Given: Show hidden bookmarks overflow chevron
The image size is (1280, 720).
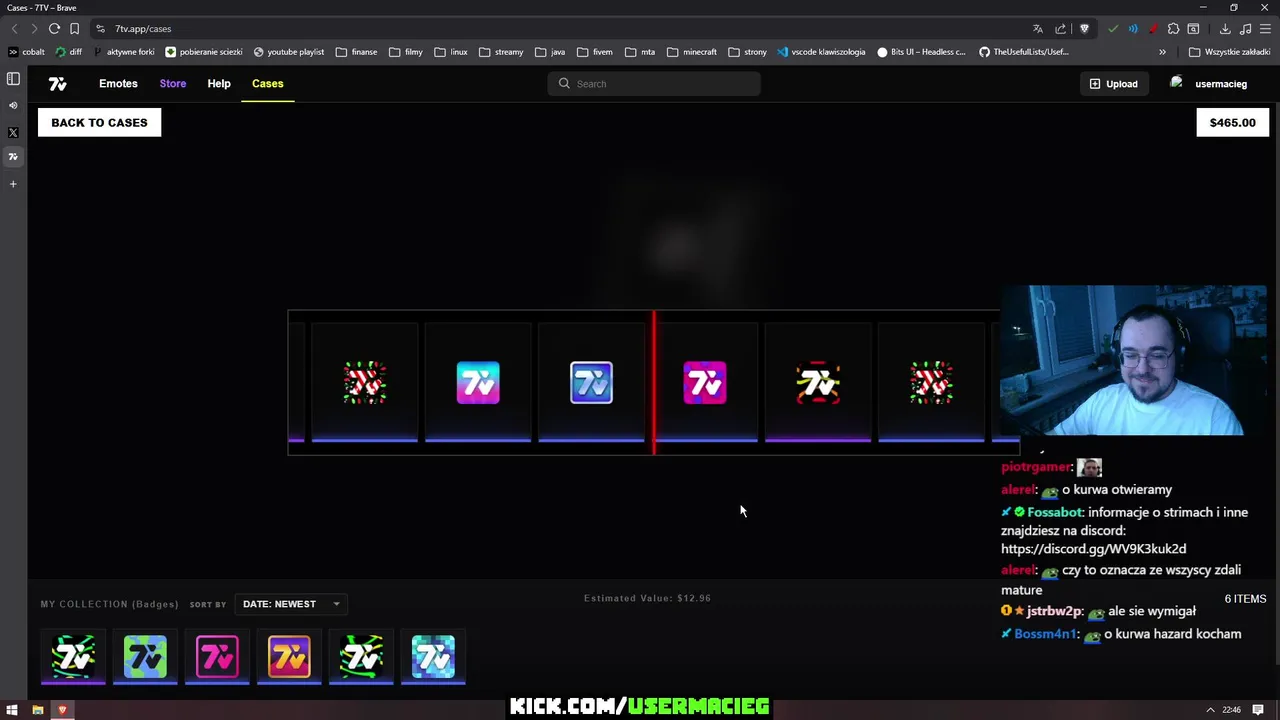Looking at the screenshot, I should pos(1162,52).
